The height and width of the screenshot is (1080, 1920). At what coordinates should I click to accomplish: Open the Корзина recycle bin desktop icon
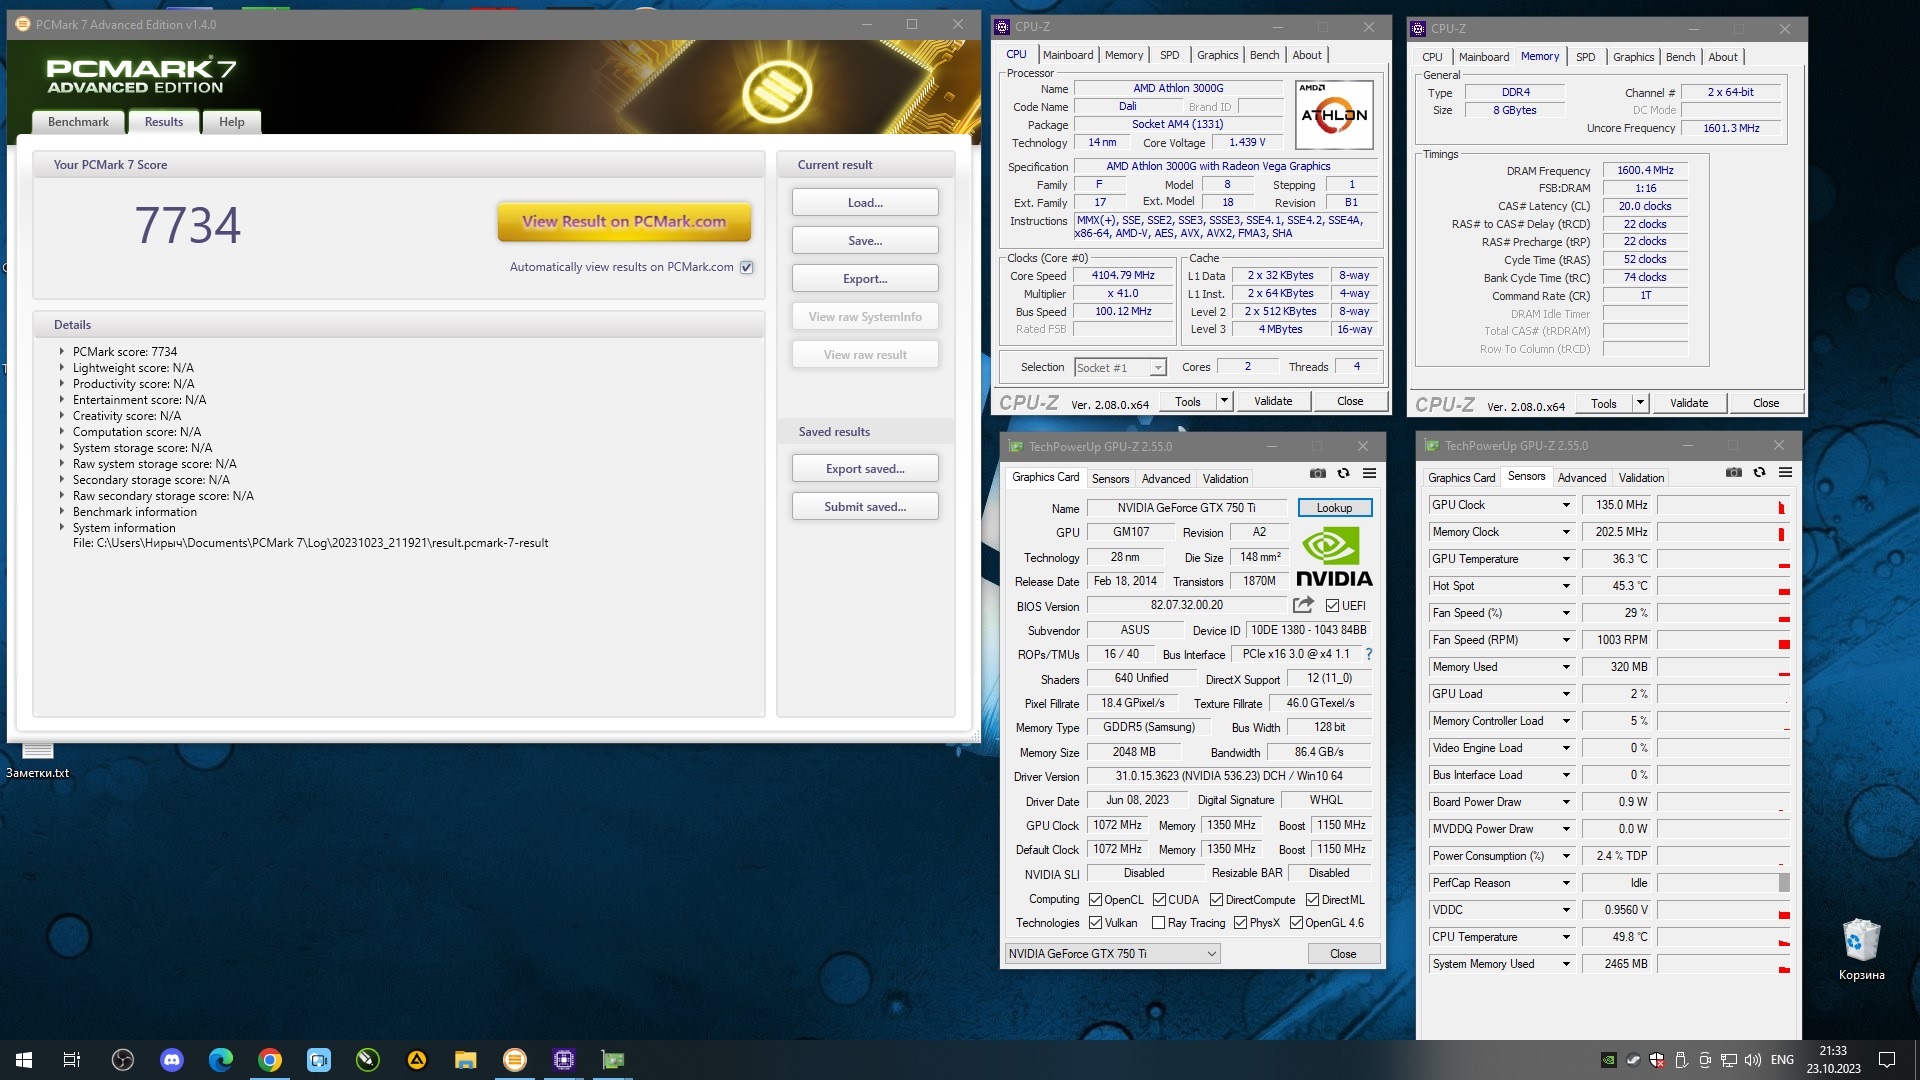[x=1861, y=950]
